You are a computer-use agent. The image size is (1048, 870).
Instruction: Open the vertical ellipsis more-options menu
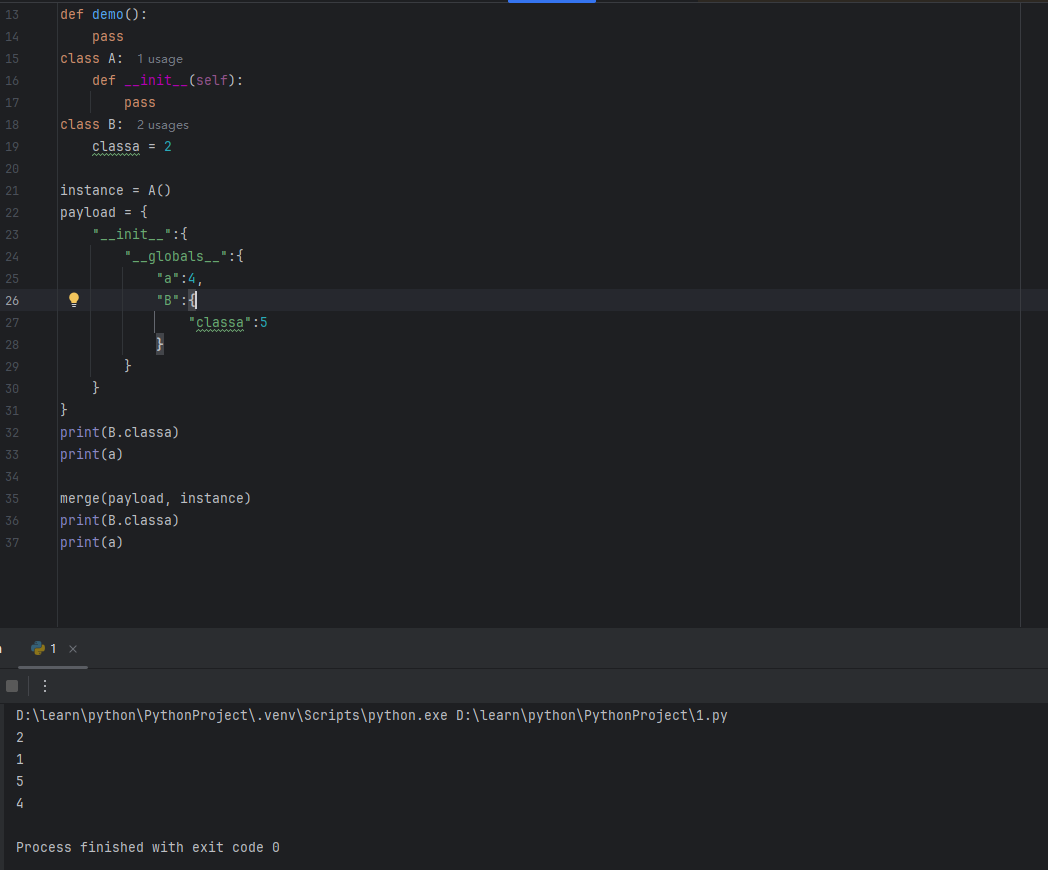[45, 686]
